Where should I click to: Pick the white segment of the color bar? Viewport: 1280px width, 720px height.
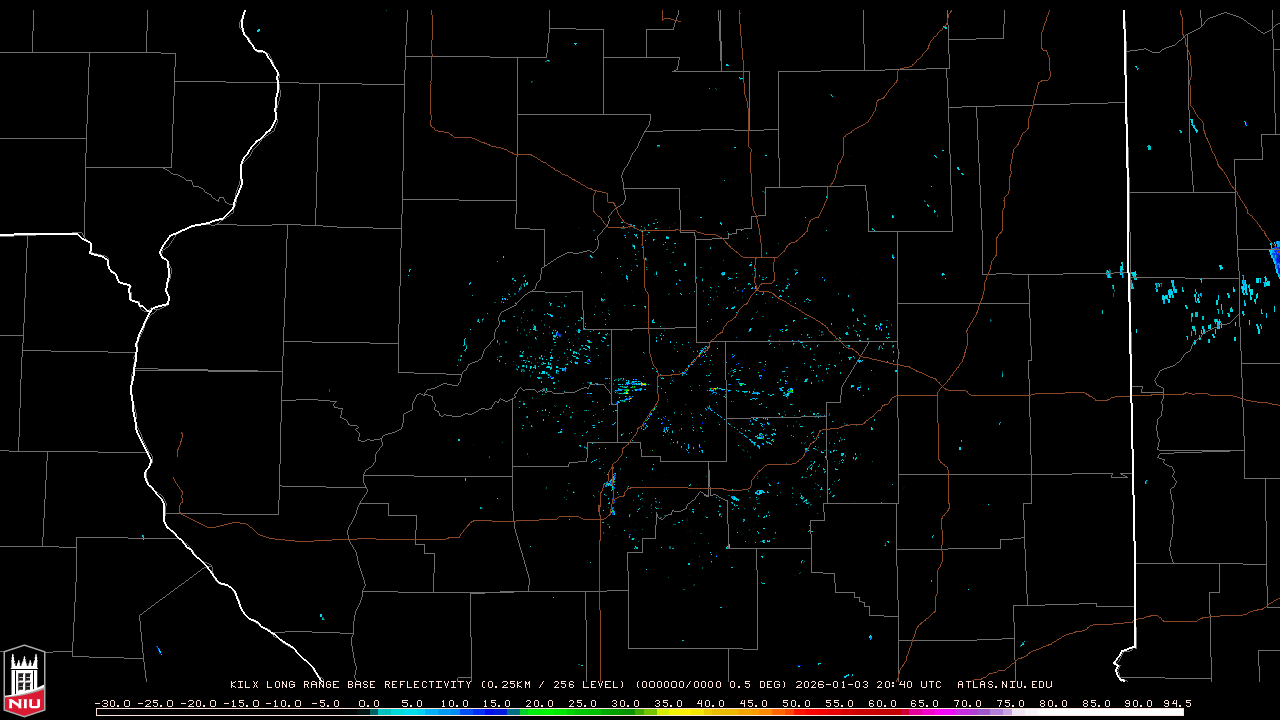pyautogui.click(x=1100, y=712)
